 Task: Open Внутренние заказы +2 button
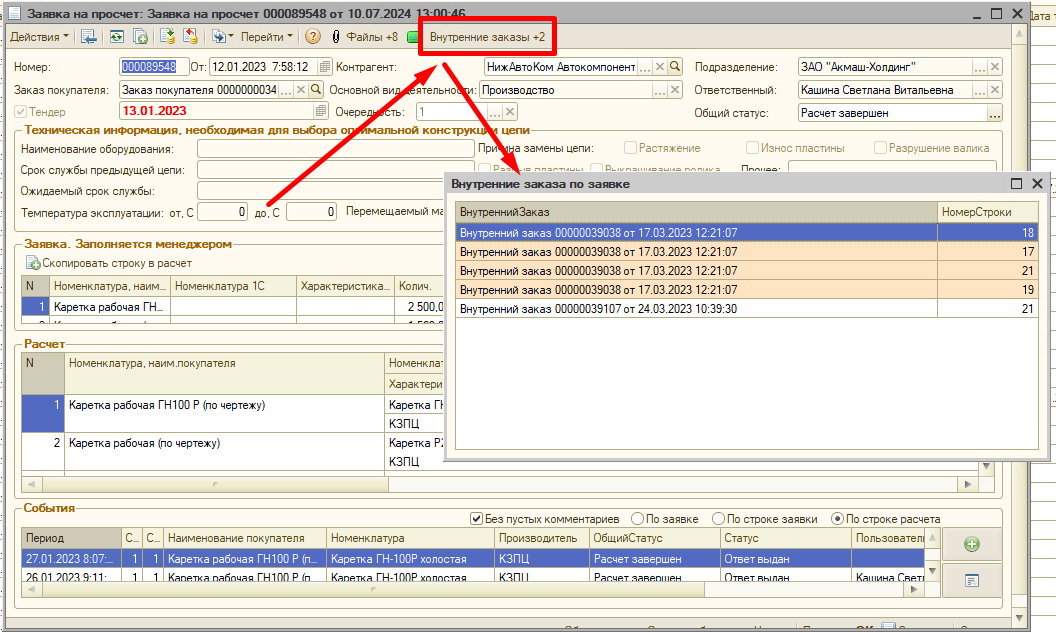coord(487,37)
